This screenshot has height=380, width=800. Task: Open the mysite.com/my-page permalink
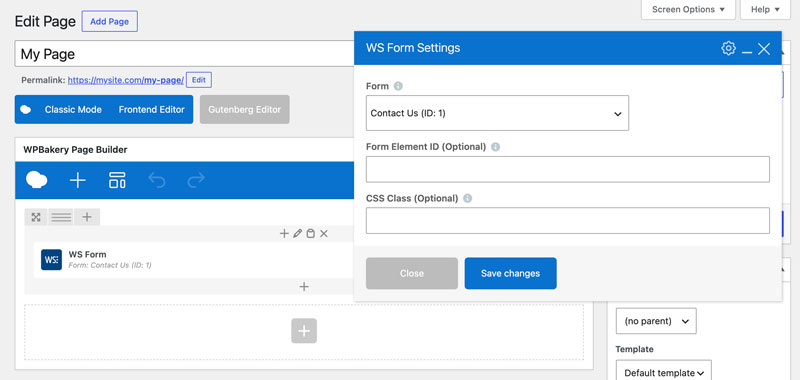pos(126,81)
